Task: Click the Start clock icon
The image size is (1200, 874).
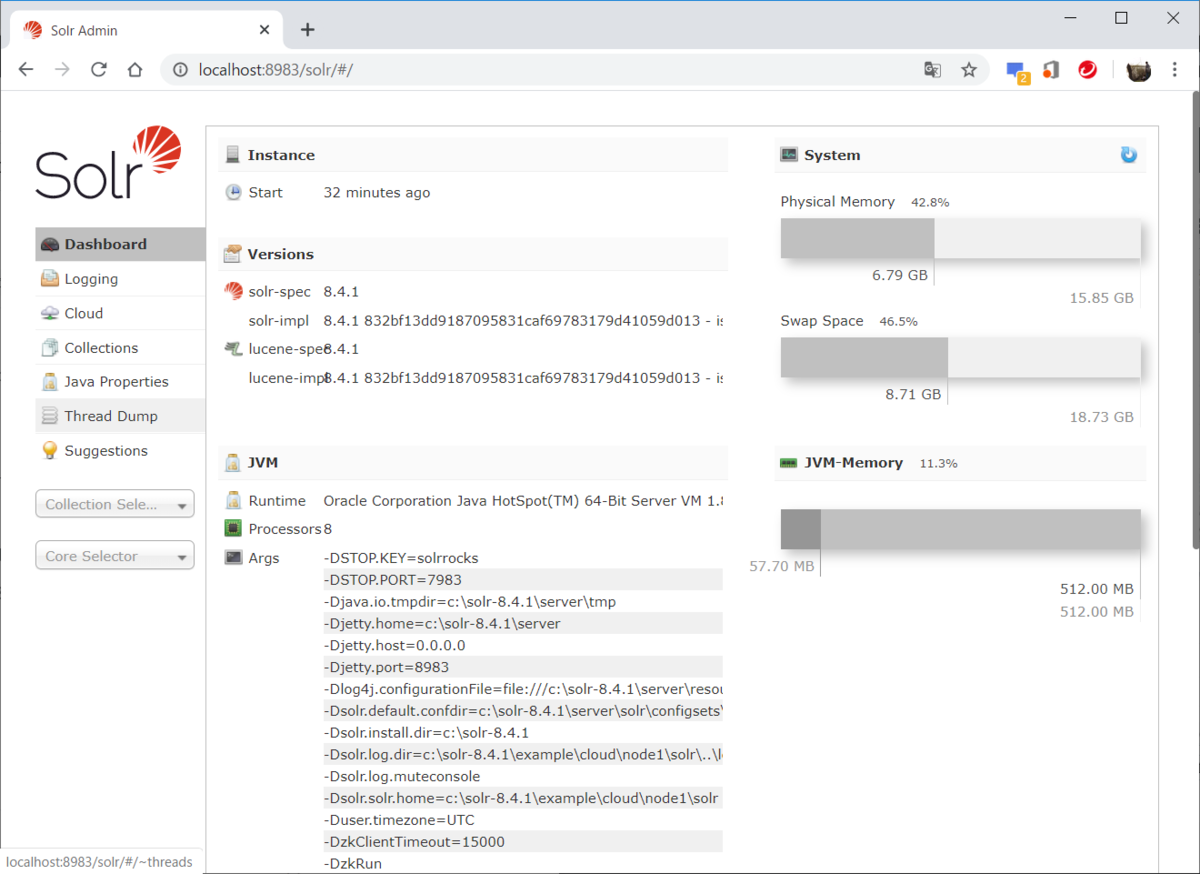Action: [233, 193]
